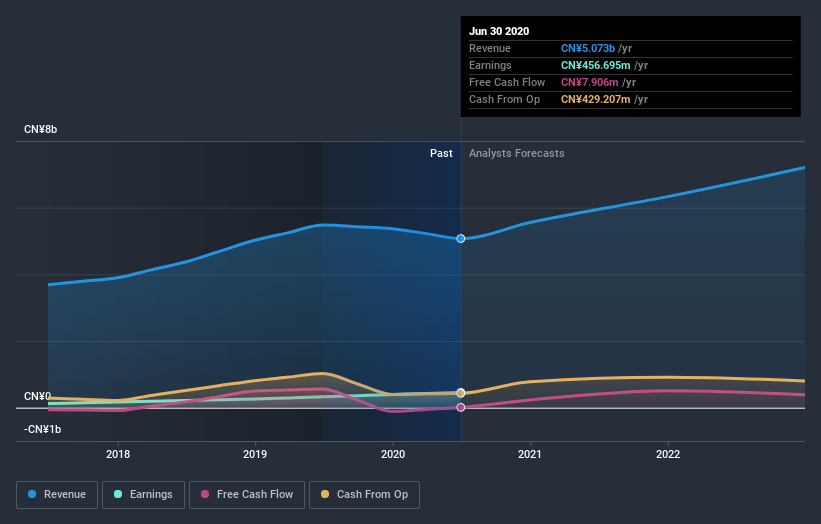The height and width of the screenshot is (524, 821).
Task: Click the -CN¥1b y-axis label
Action: point(42,429)
